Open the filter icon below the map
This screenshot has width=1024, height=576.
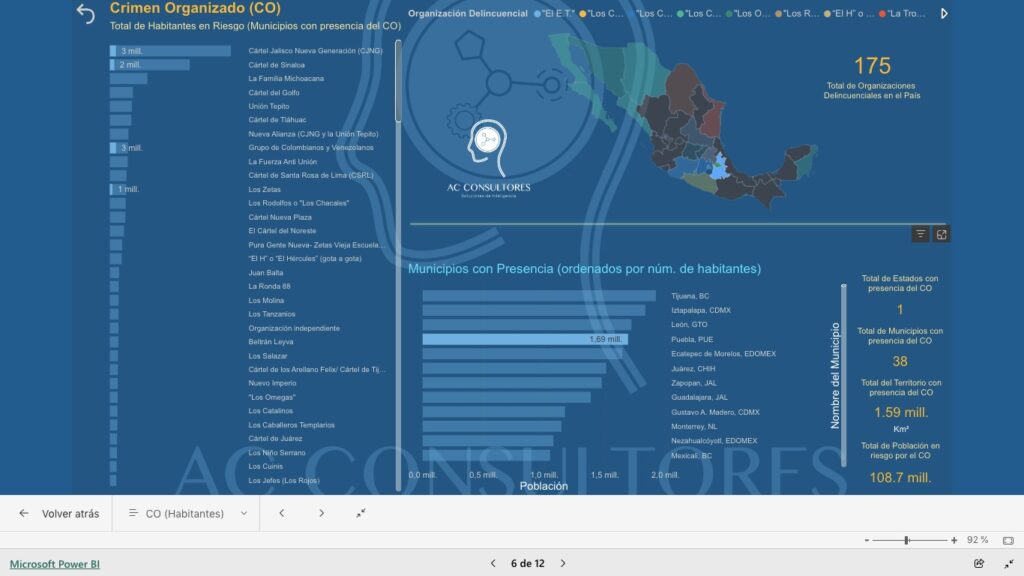pyautogui.click(x=921, y=234)
